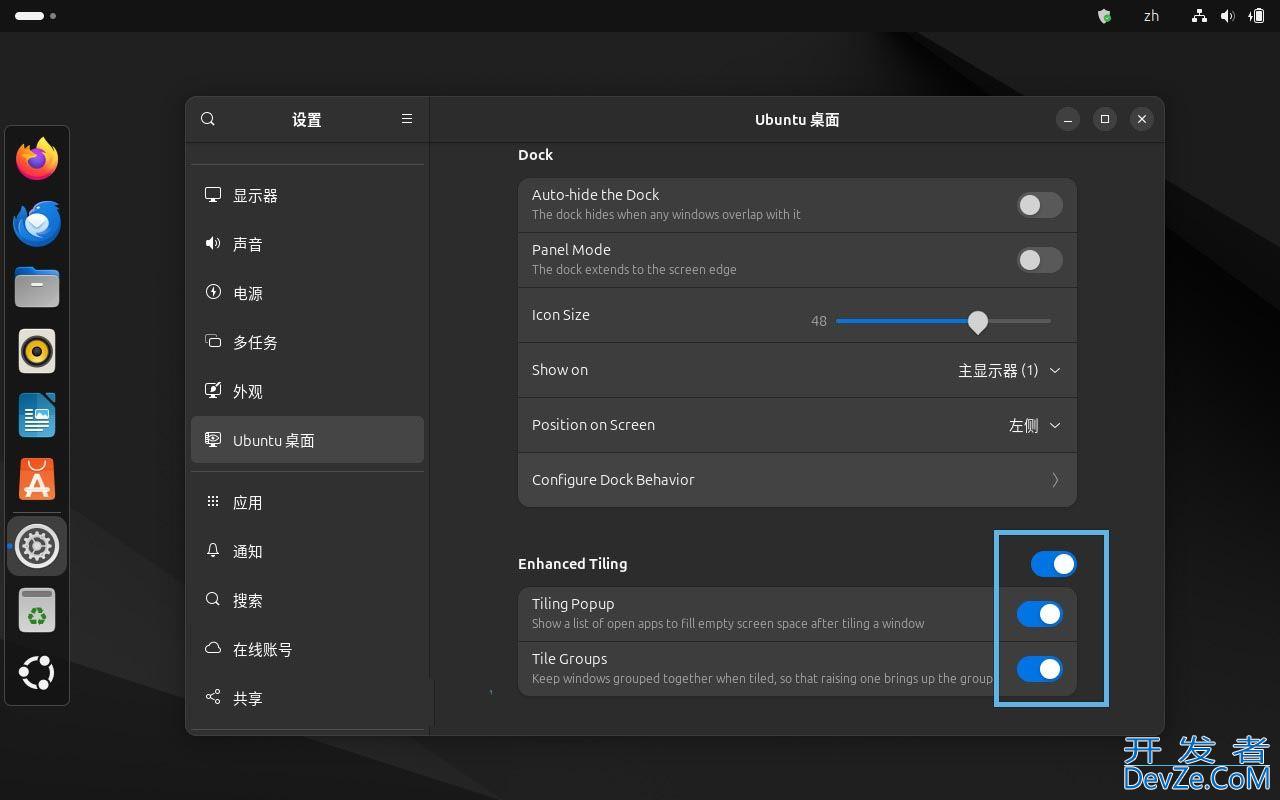Click the multitasking icon in sidebar

coord(213,341)
